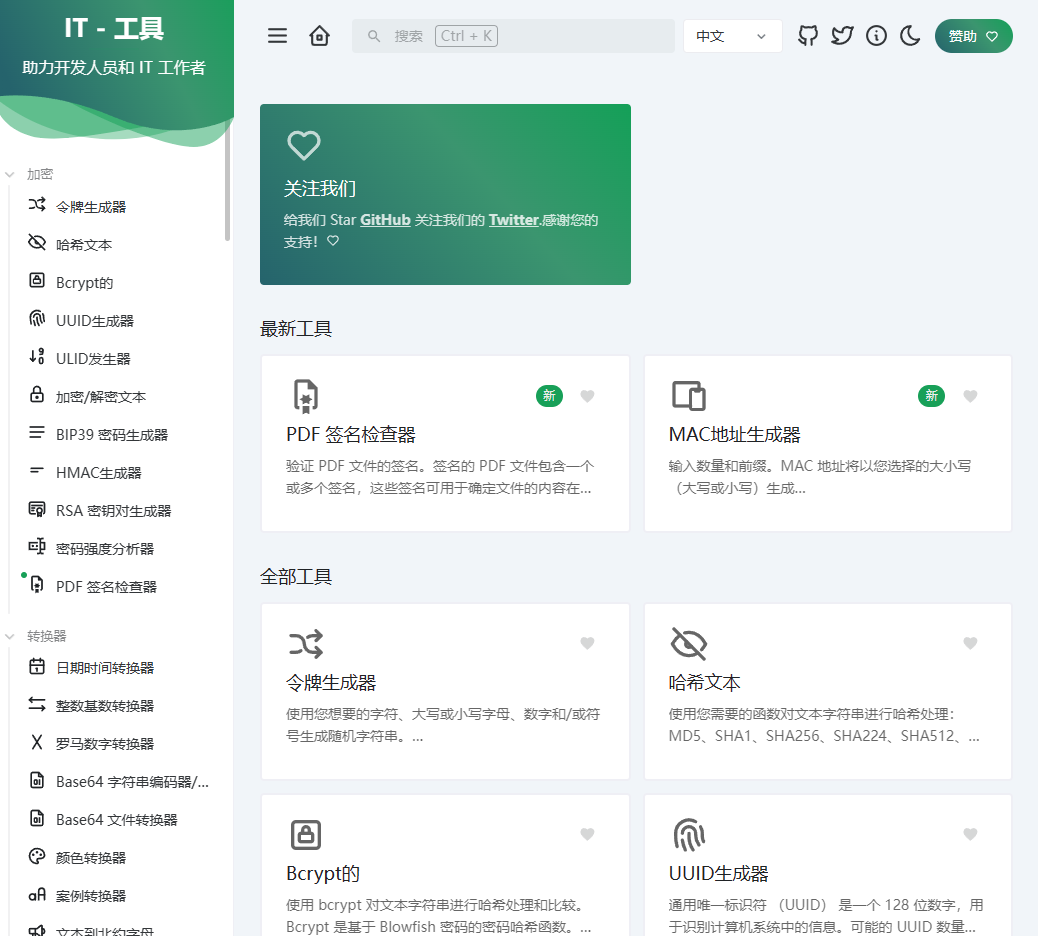Favorite the PDF 签名检查器 card heart

coord(587,396)
